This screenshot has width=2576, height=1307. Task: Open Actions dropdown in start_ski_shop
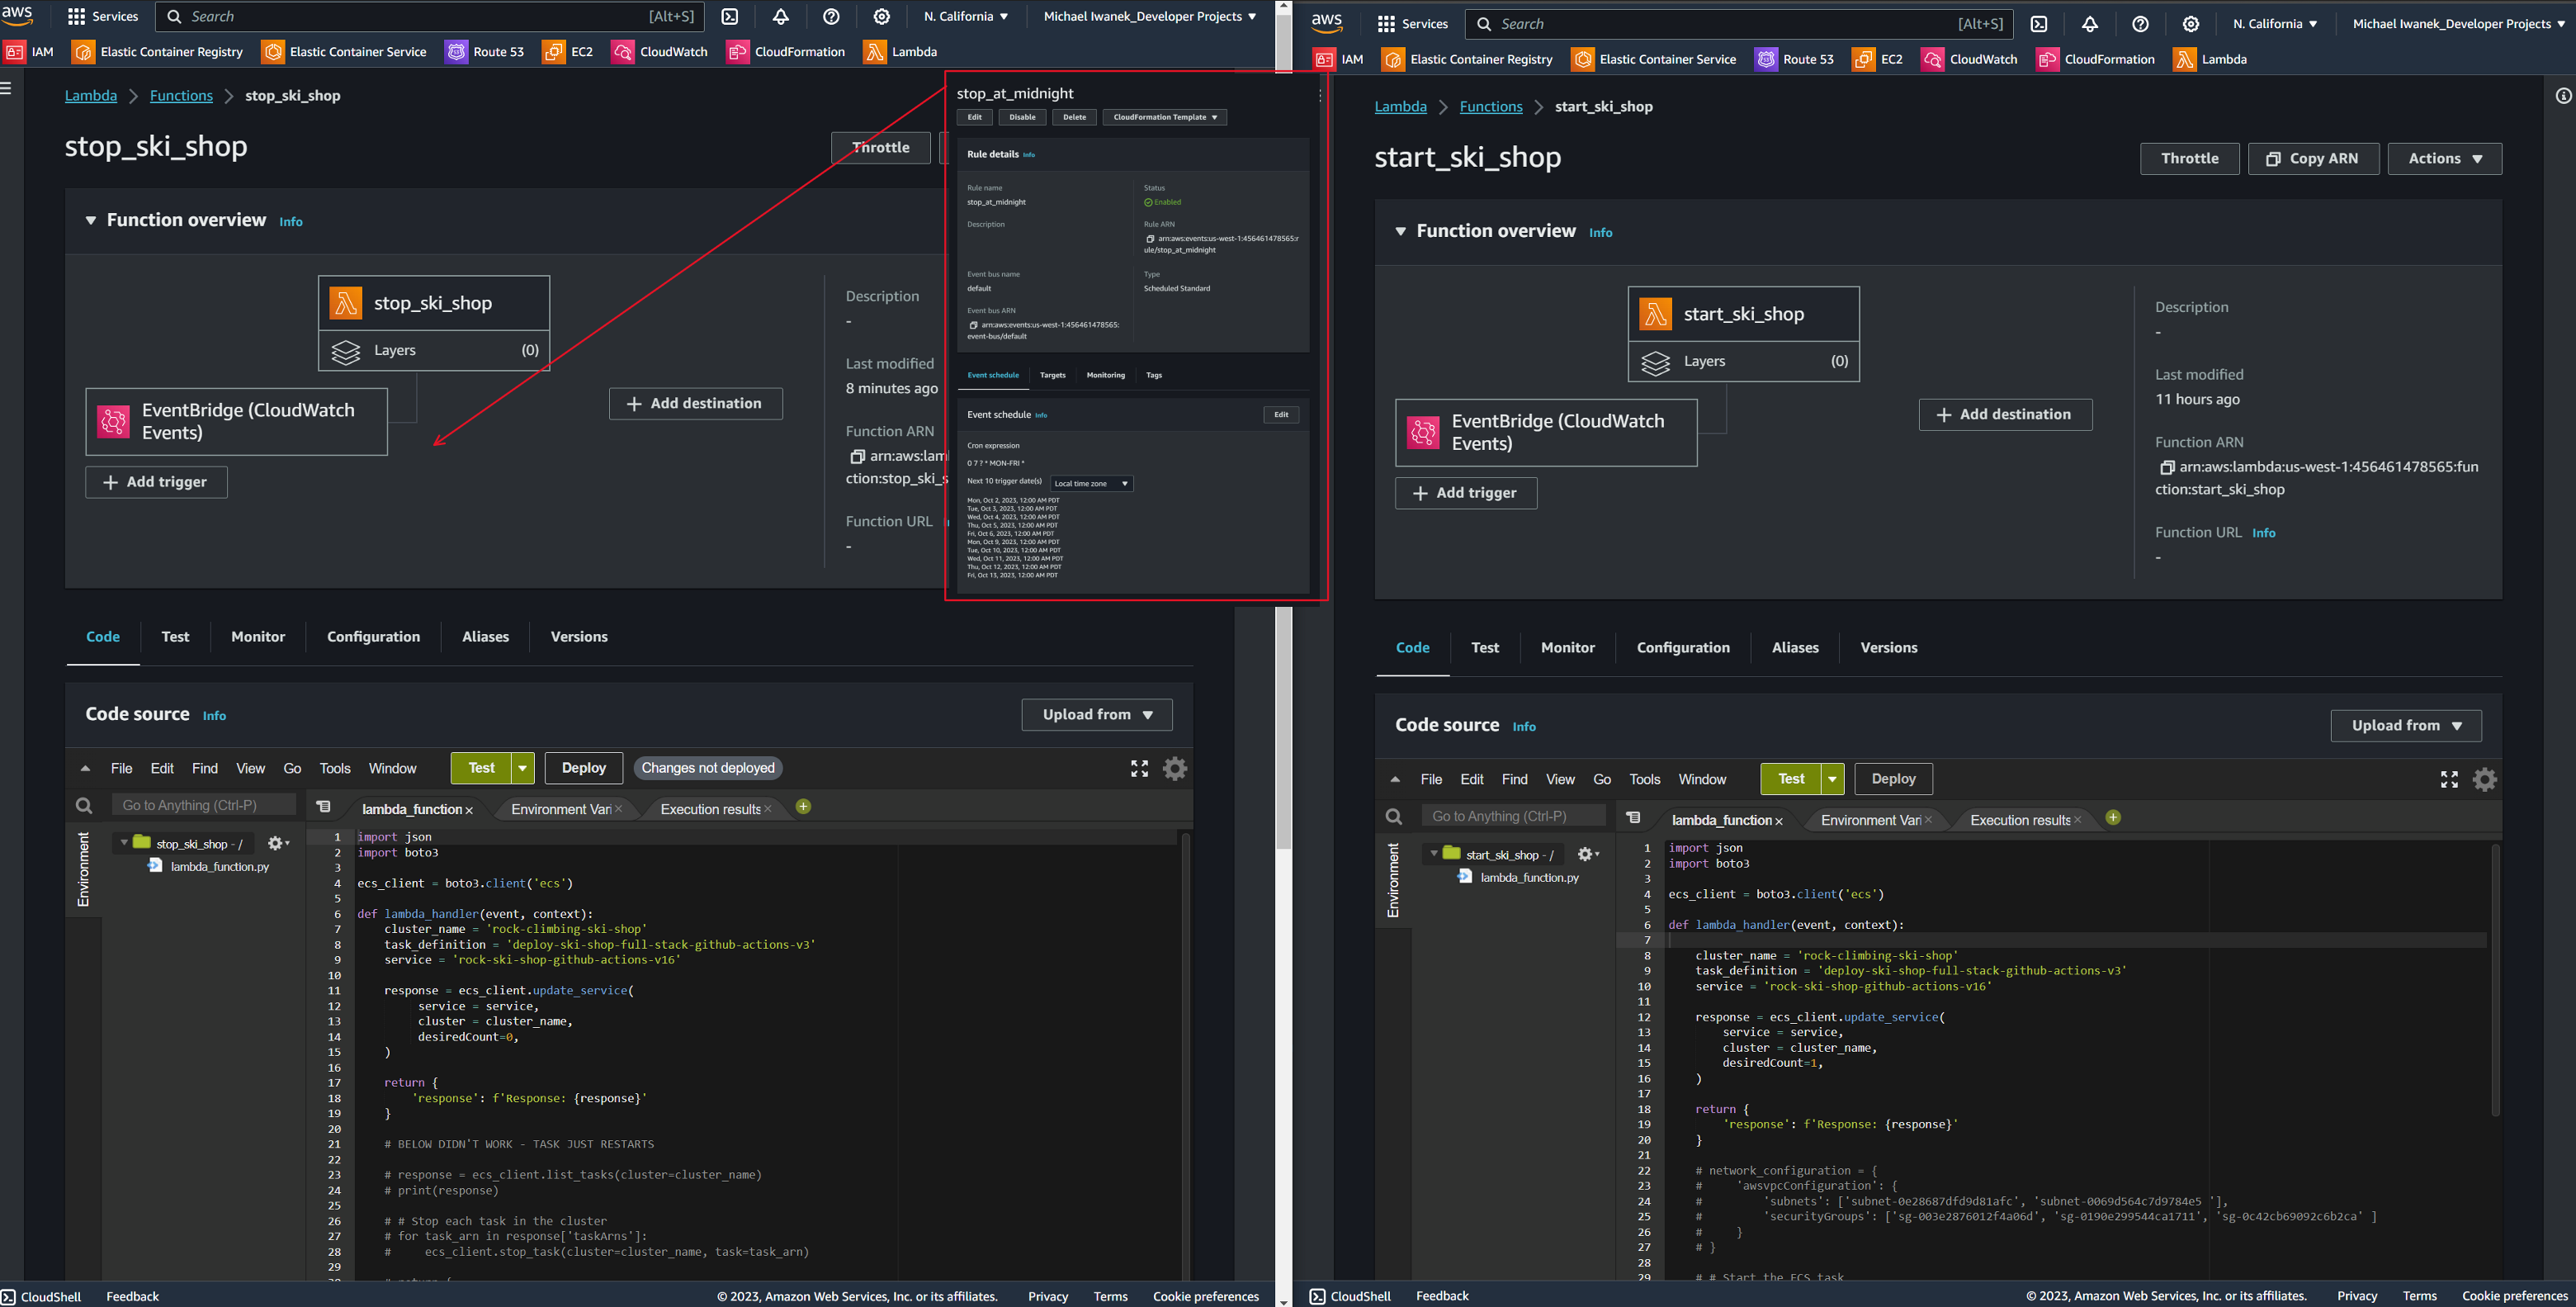2445,158
